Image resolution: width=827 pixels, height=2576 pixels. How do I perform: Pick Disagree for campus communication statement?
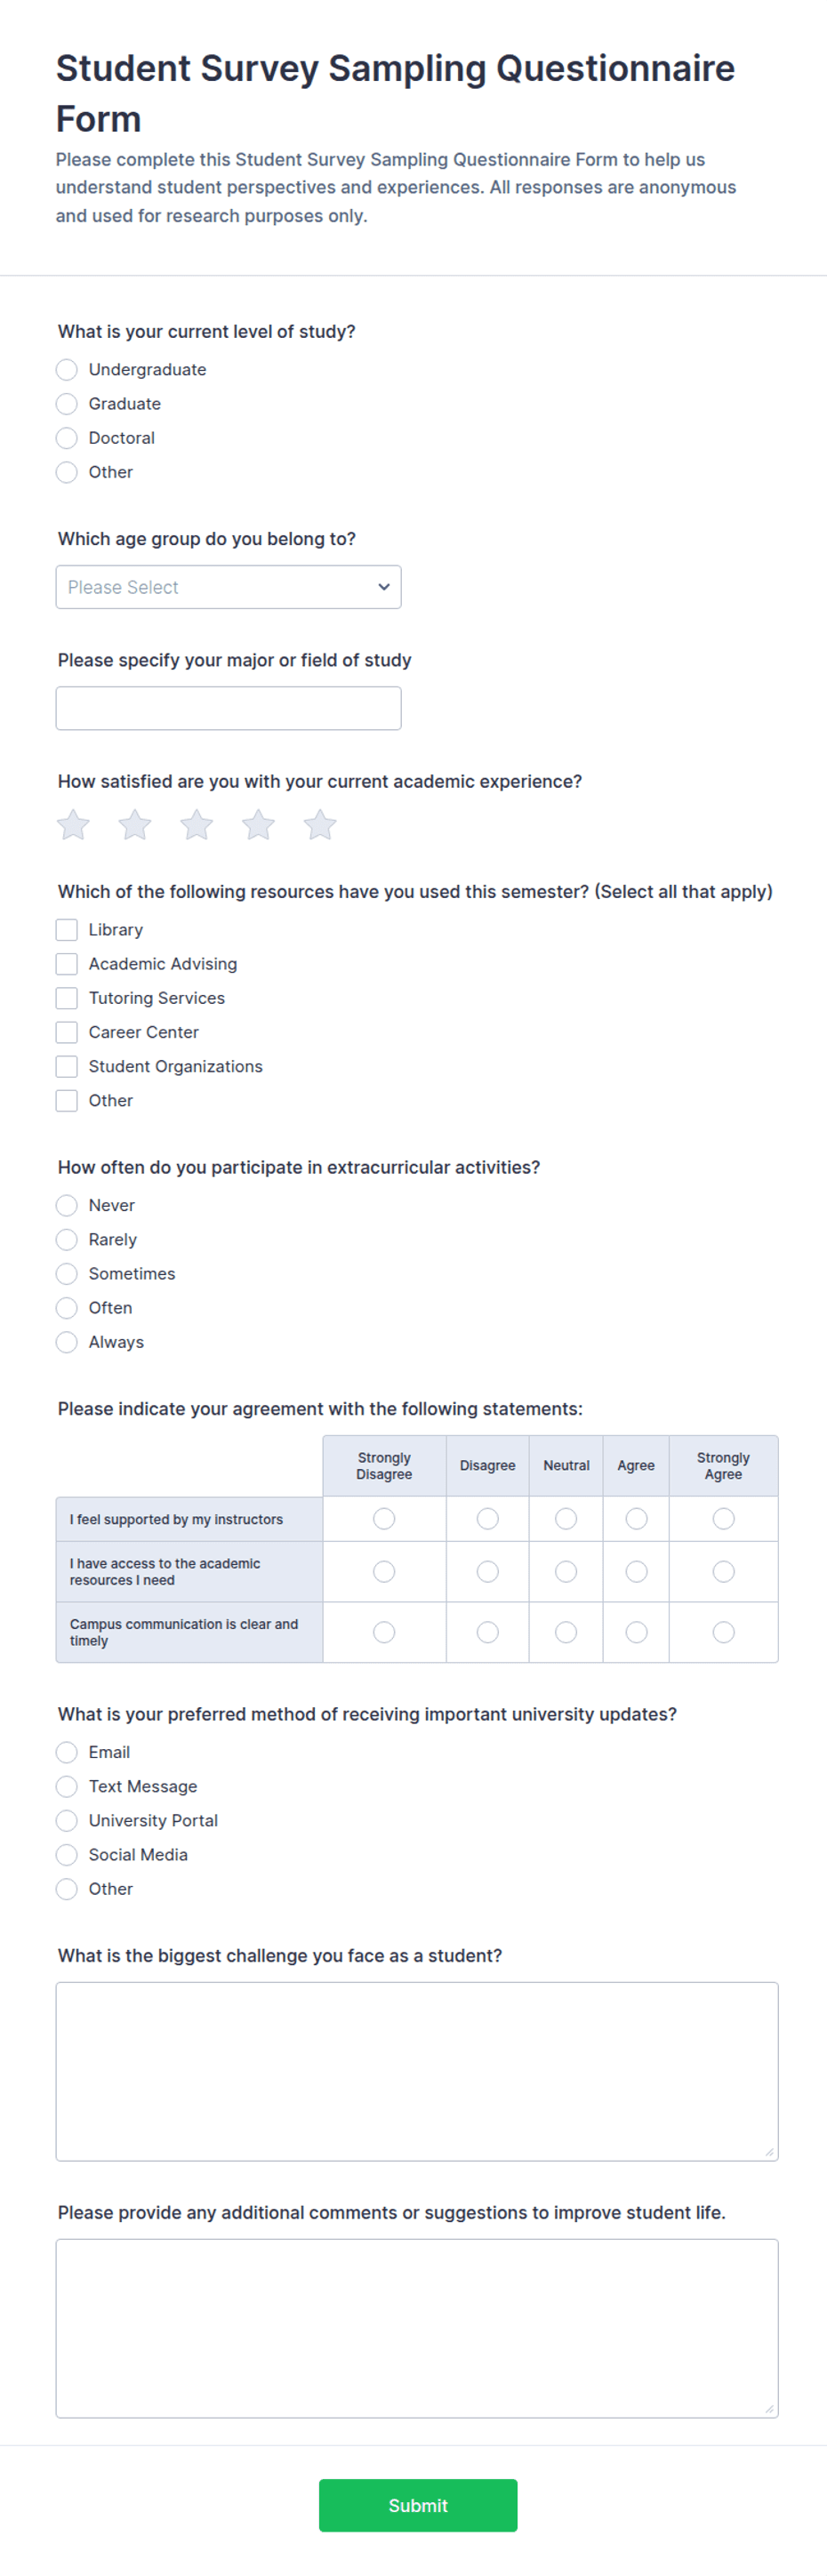coord(488,1632)
